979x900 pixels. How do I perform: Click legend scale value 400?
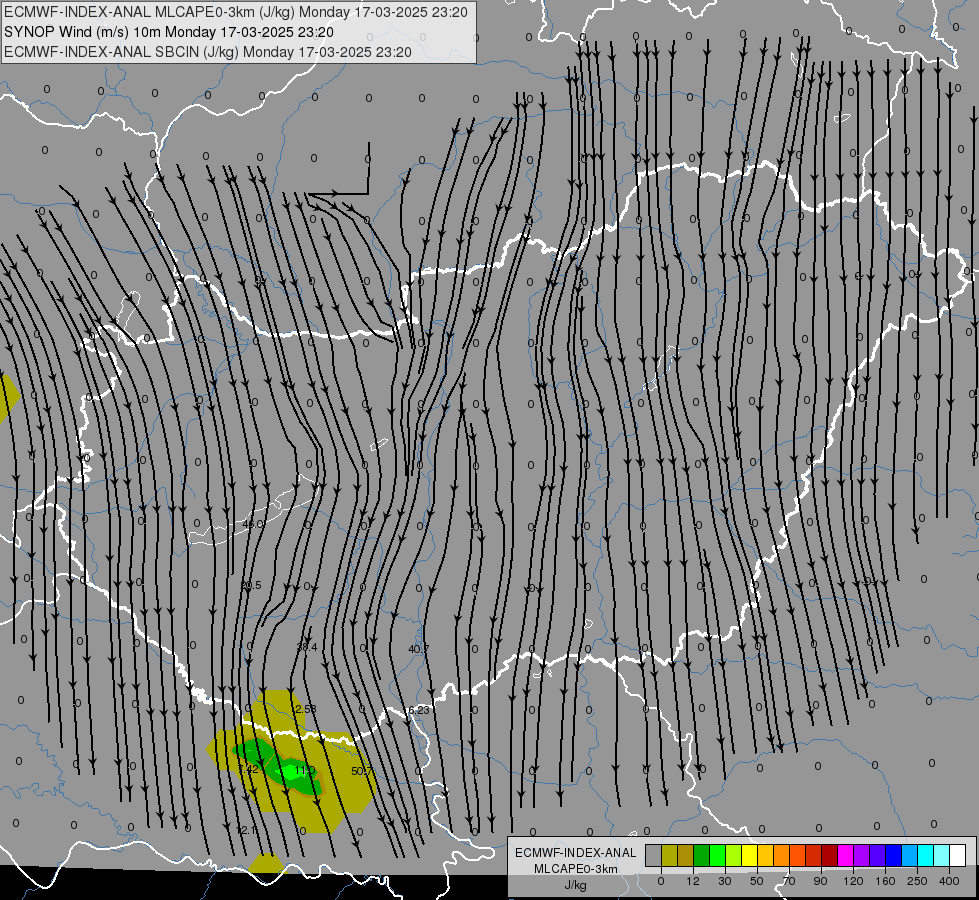pyautogui.click(x=949, y=881)
